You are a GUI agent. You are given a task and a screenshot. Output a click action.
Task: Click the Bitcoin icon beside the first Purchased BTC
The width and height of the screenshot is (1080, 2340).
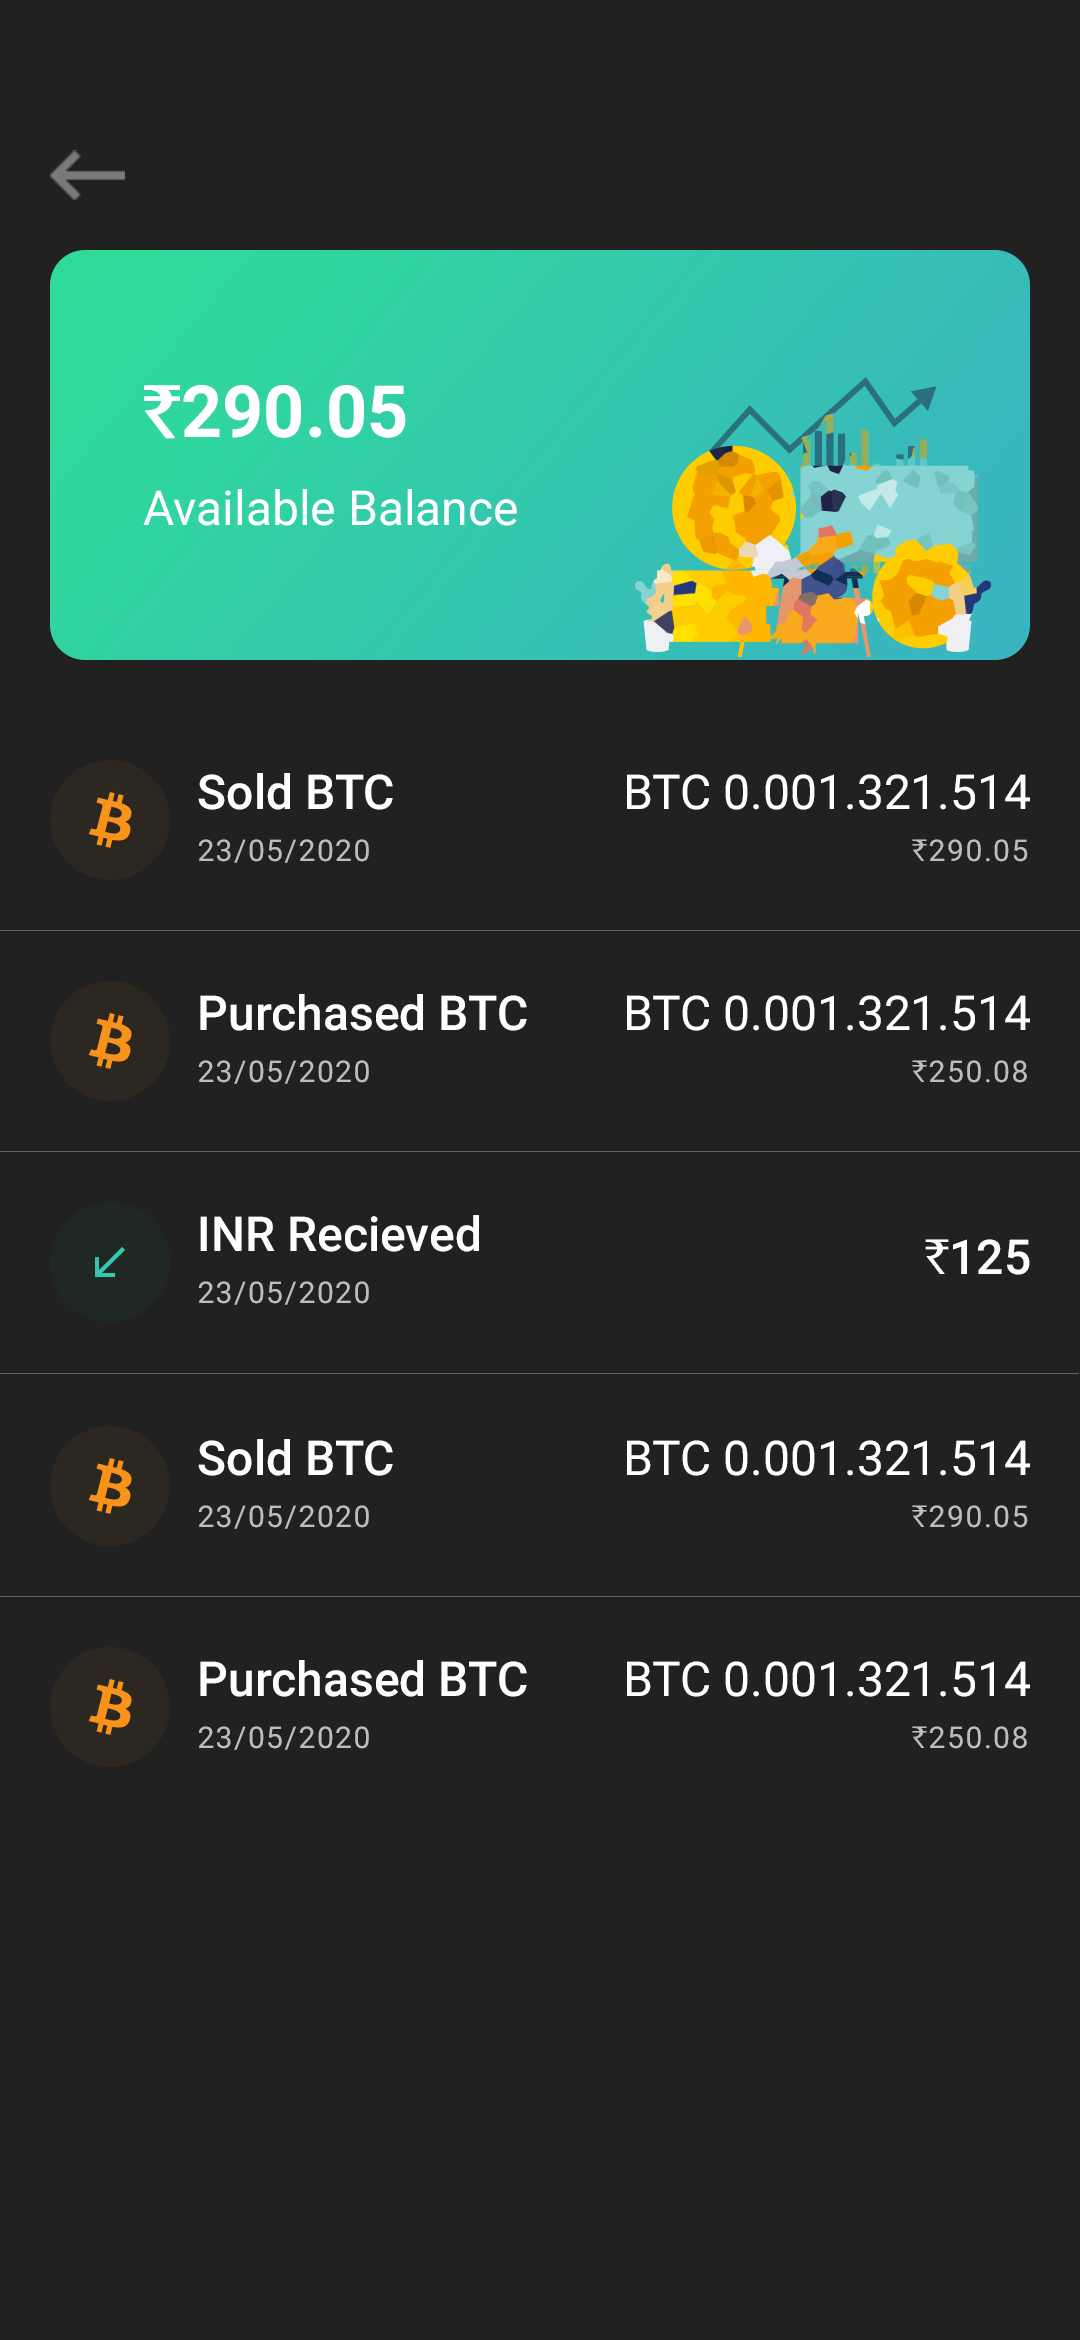click(x=110, y=1042)
